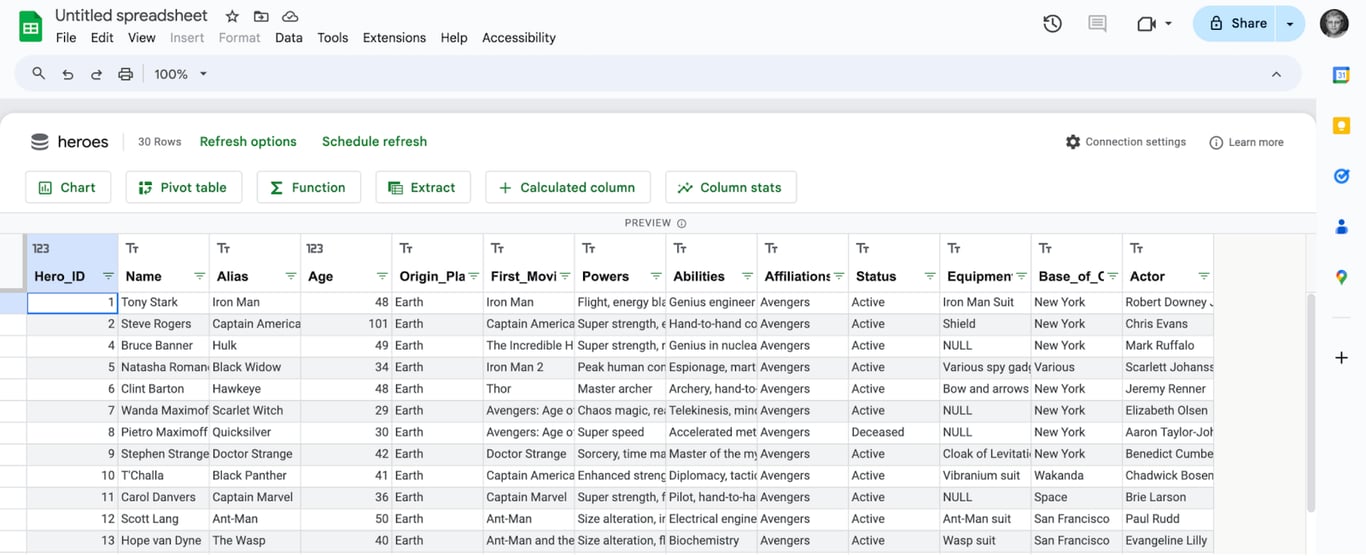Select the cell containing Tony Stark
1366x556 pixels.
tap(164, 302)
